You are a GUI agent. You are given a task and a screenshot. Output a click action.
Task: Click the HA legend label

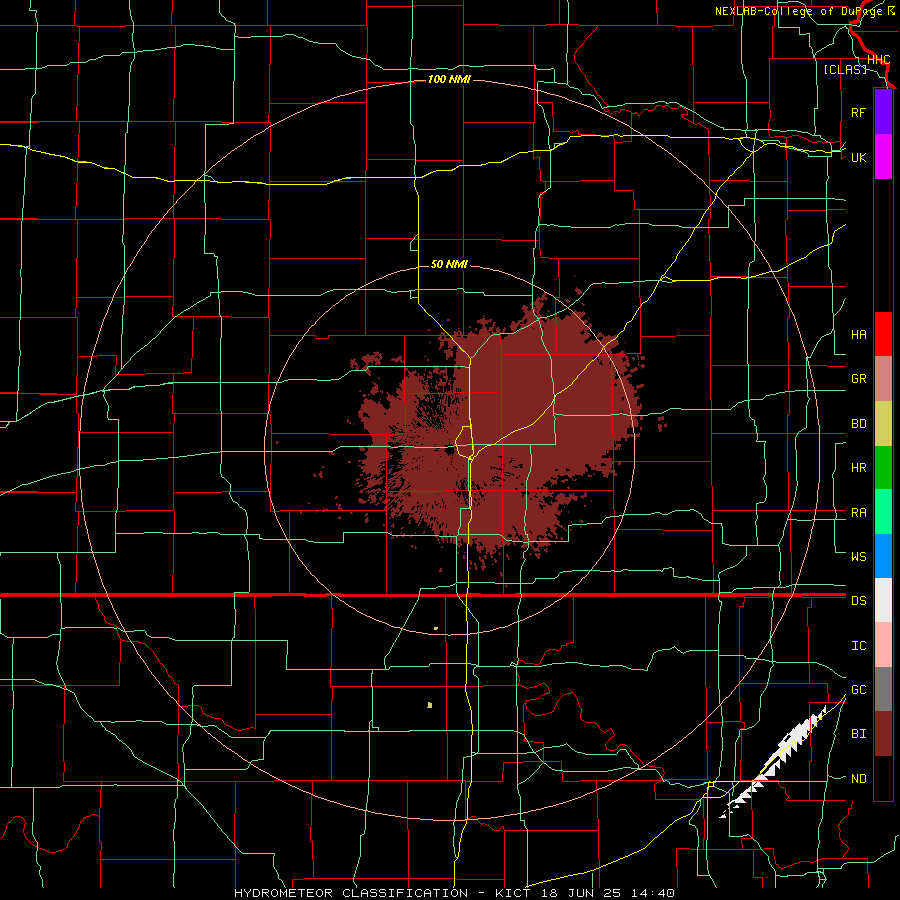[858, 334]
